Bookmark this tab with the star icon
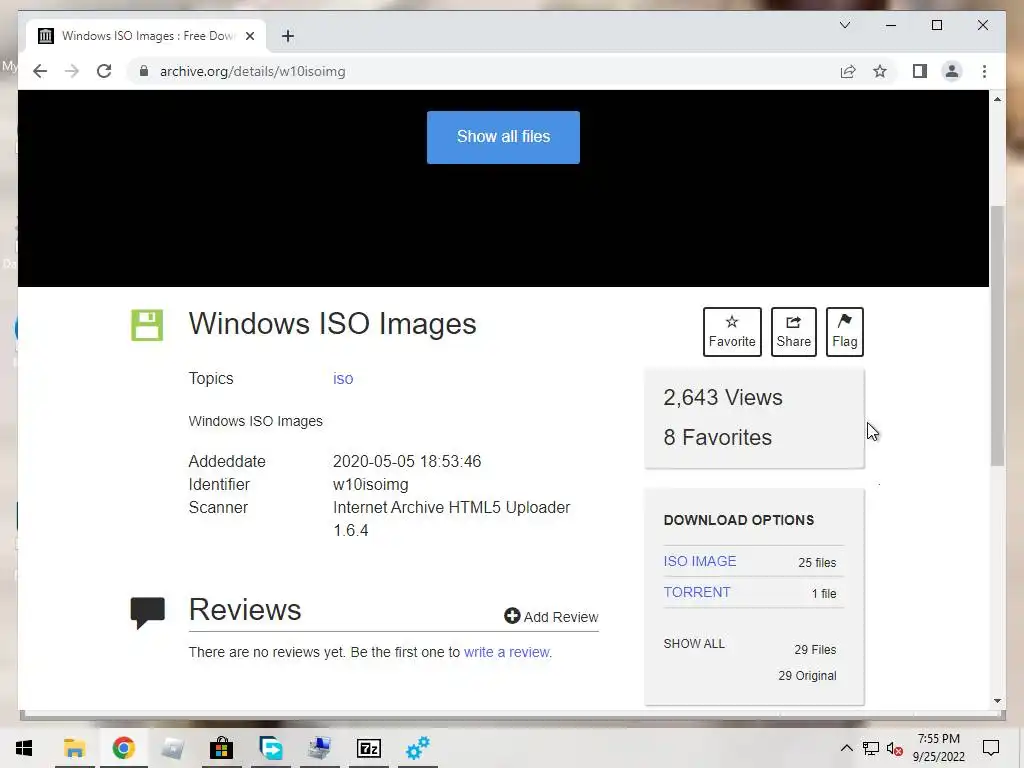1024x768 pixels. click(880, 71)
